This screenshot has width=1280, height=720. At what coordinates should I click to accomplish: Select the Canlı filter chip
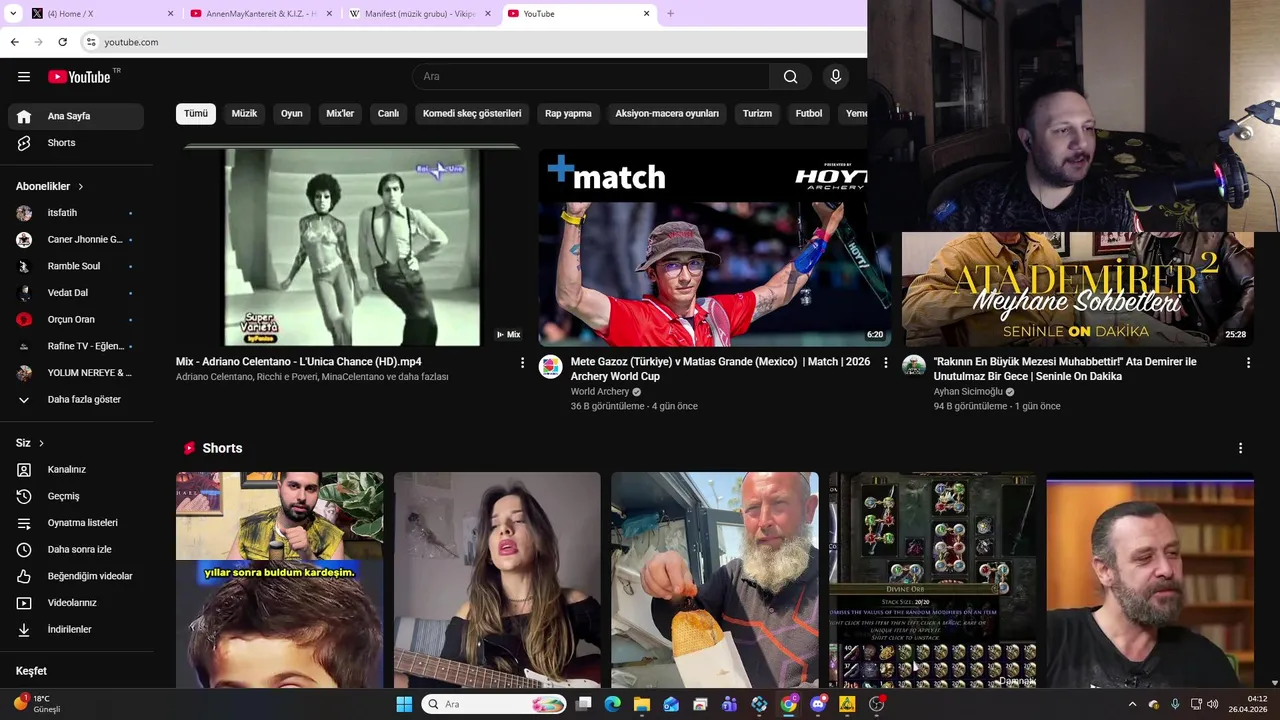(x=388, y=113)
